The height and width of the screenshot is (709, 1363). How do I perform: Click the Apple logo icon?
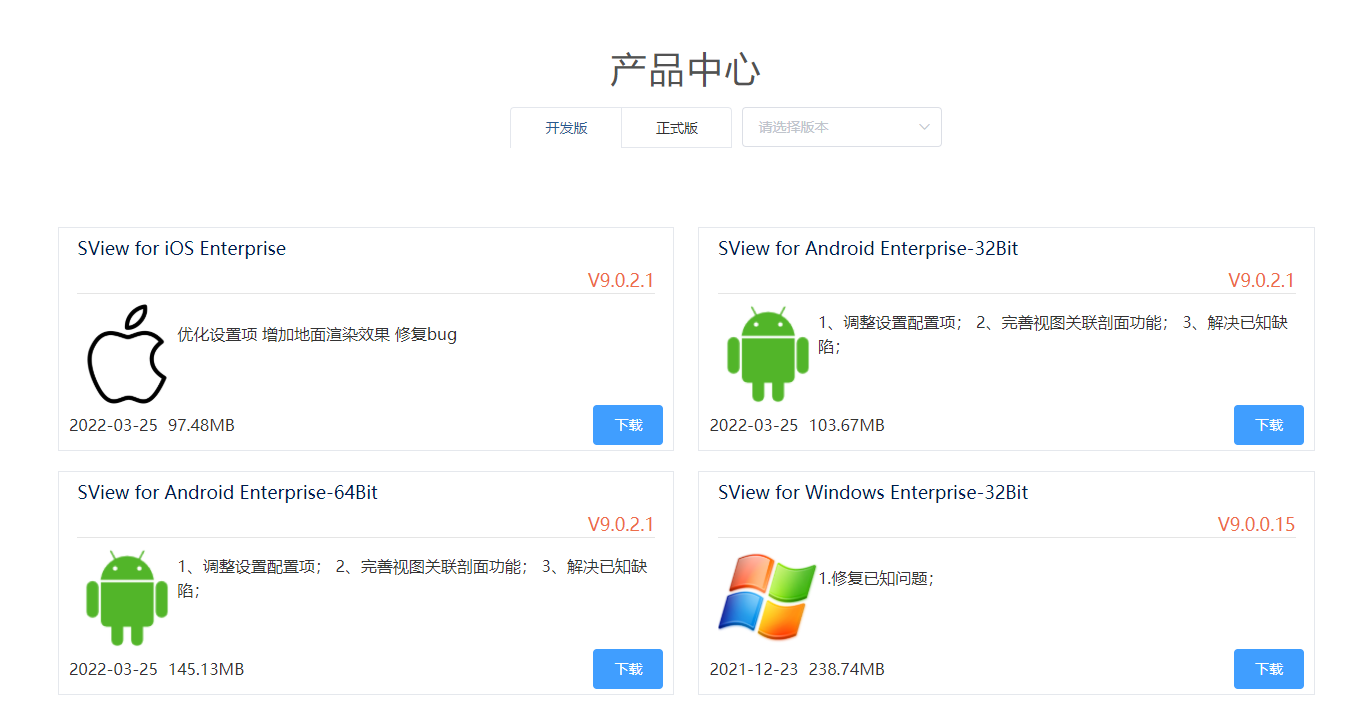[127, 354]
